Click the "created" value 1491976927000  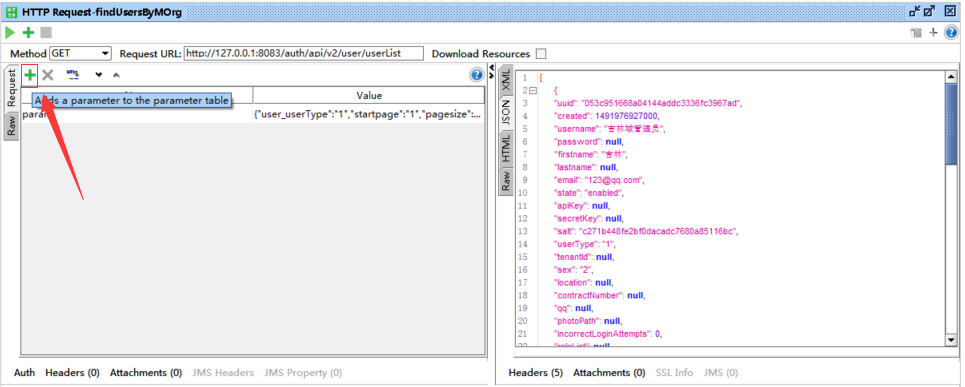(627, 116)
